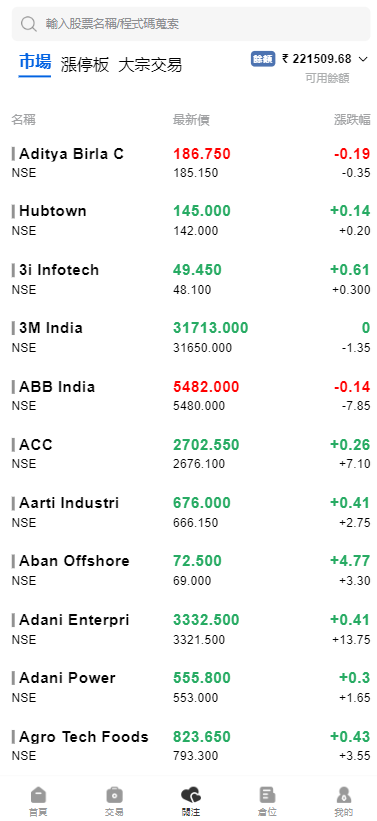Sort by the 漲跌幅 column header
The width and height of the screenshot is (377, 821).
pos(352,120)
